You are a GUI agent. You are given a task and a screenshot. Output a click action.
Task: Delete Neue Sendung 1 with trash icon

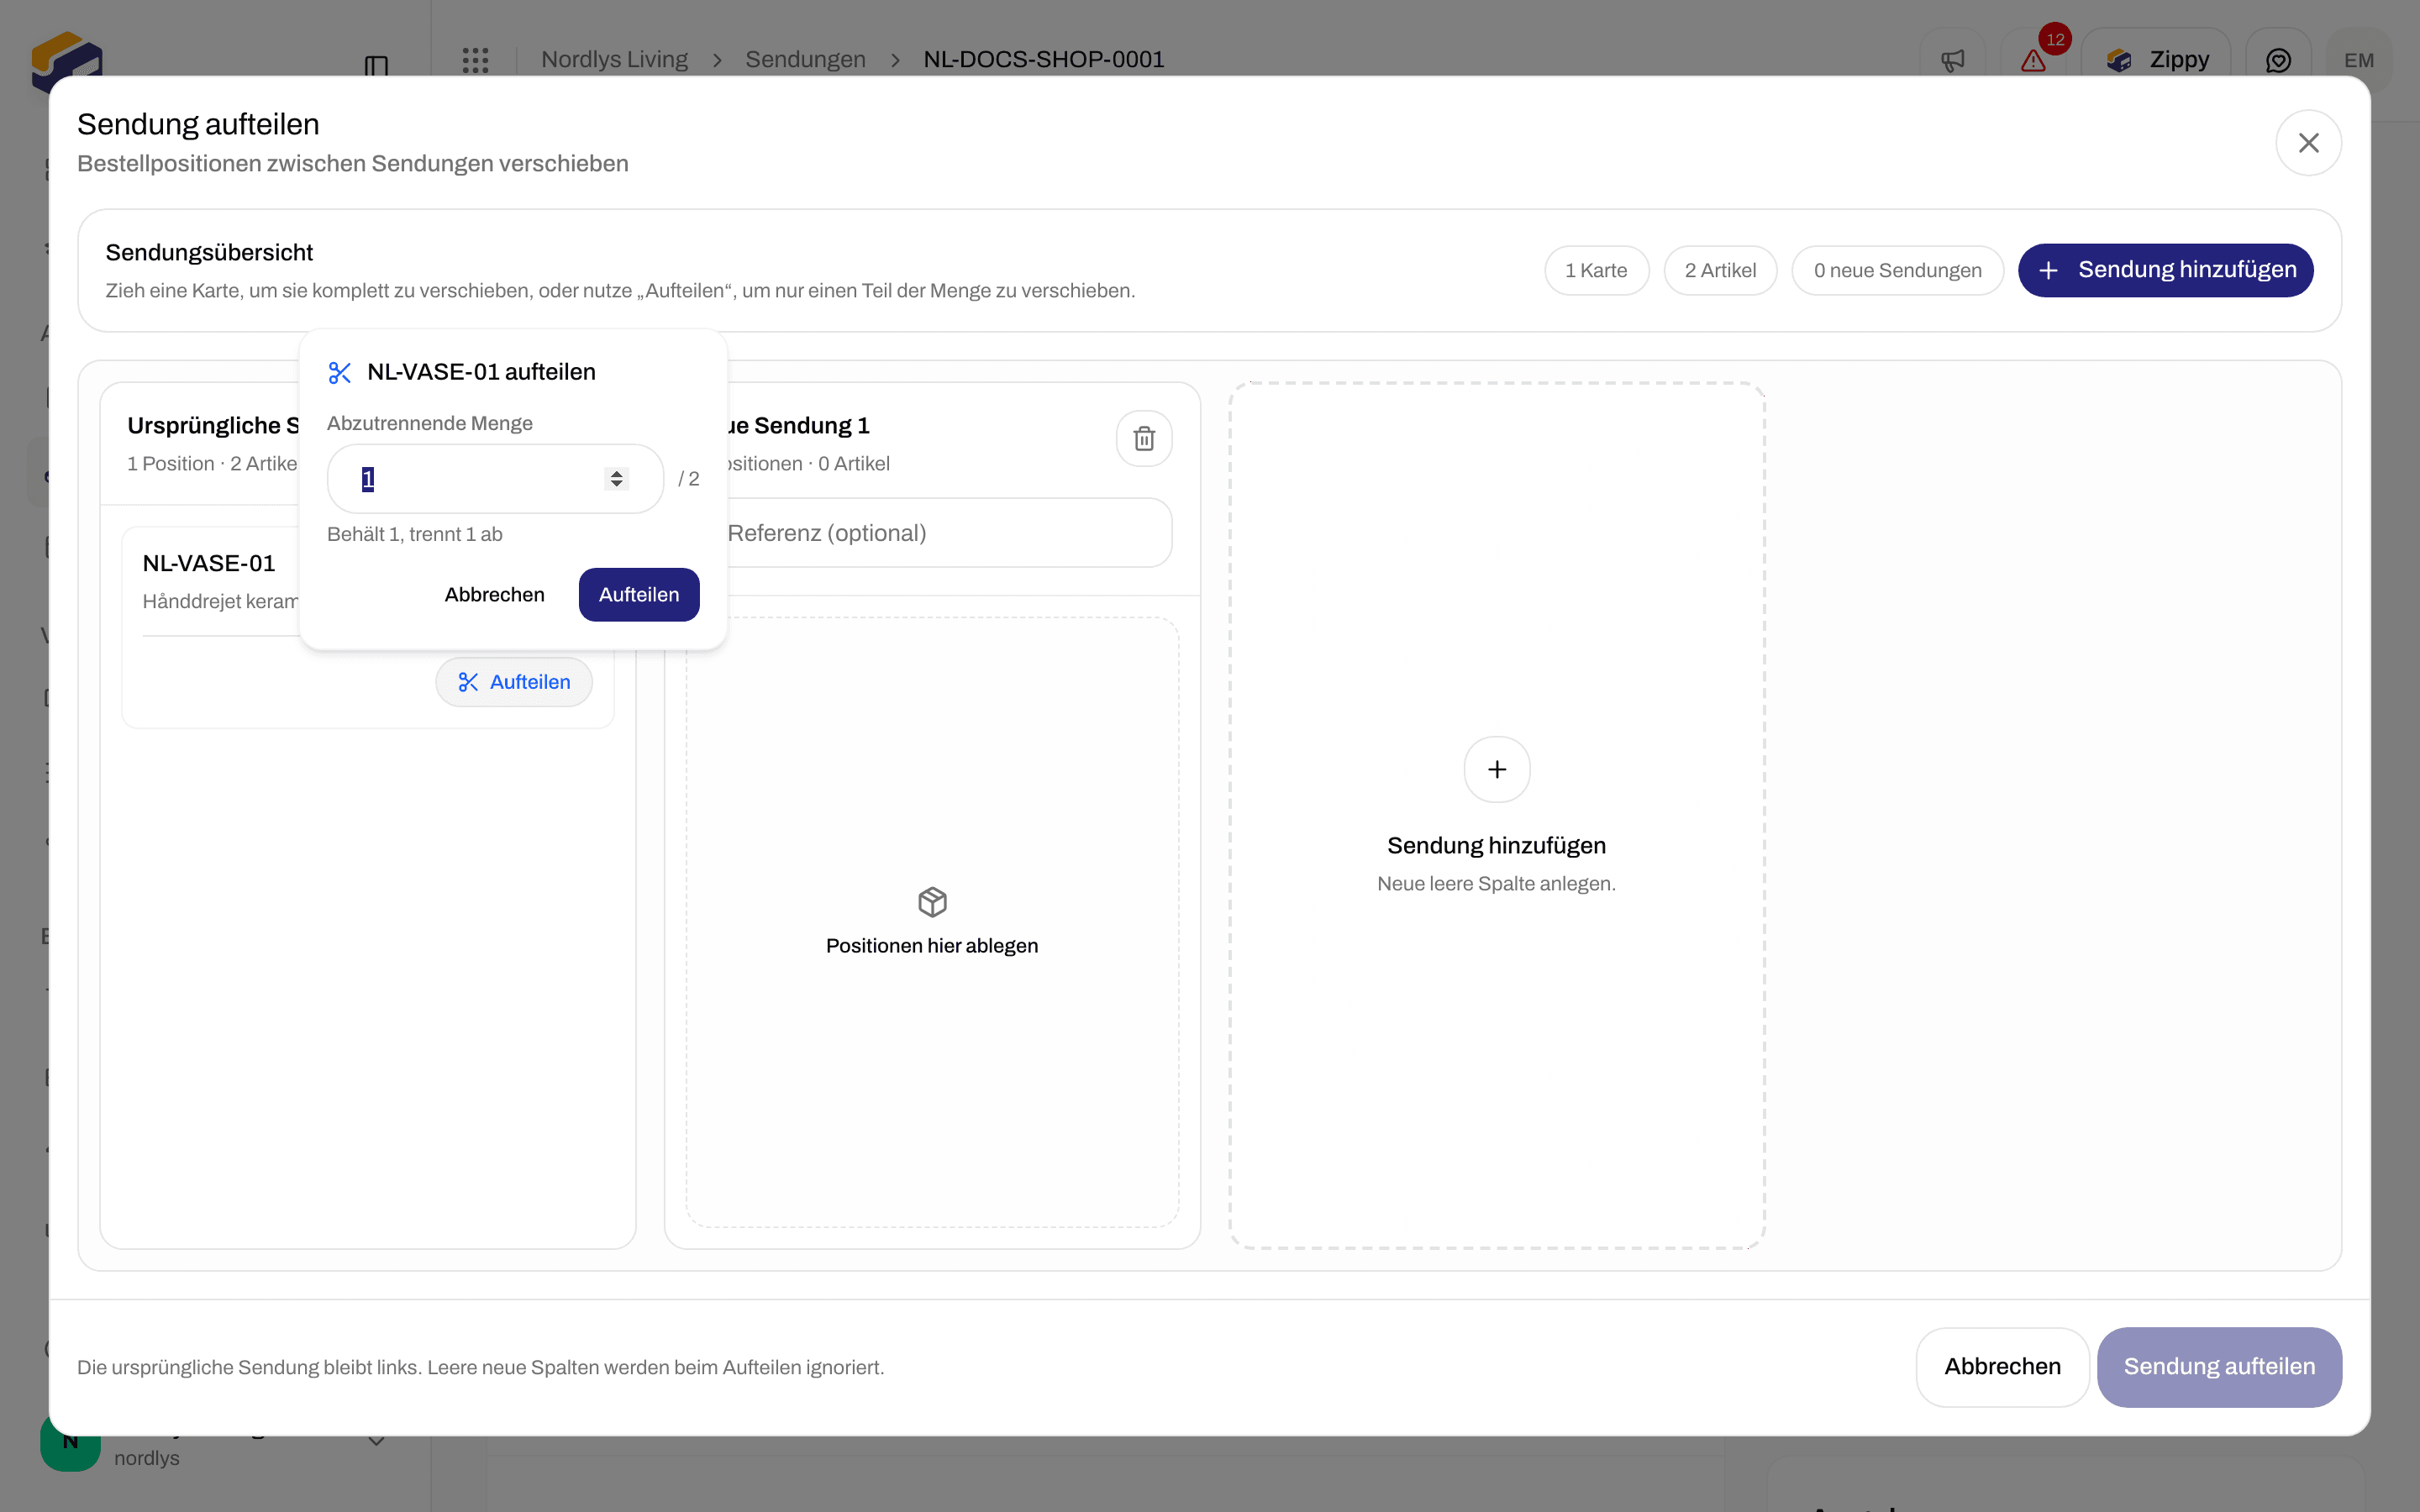click(x=1144, y=438)
